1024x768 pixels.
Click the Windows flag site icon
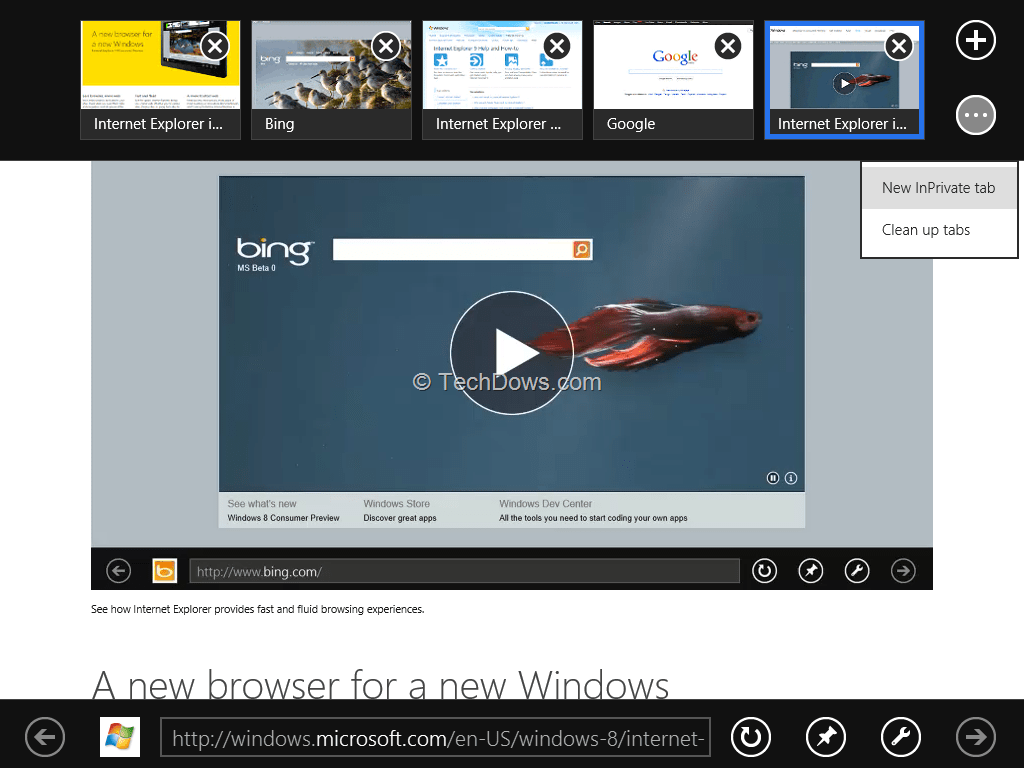pyautogui.click(x=120, y=737)
